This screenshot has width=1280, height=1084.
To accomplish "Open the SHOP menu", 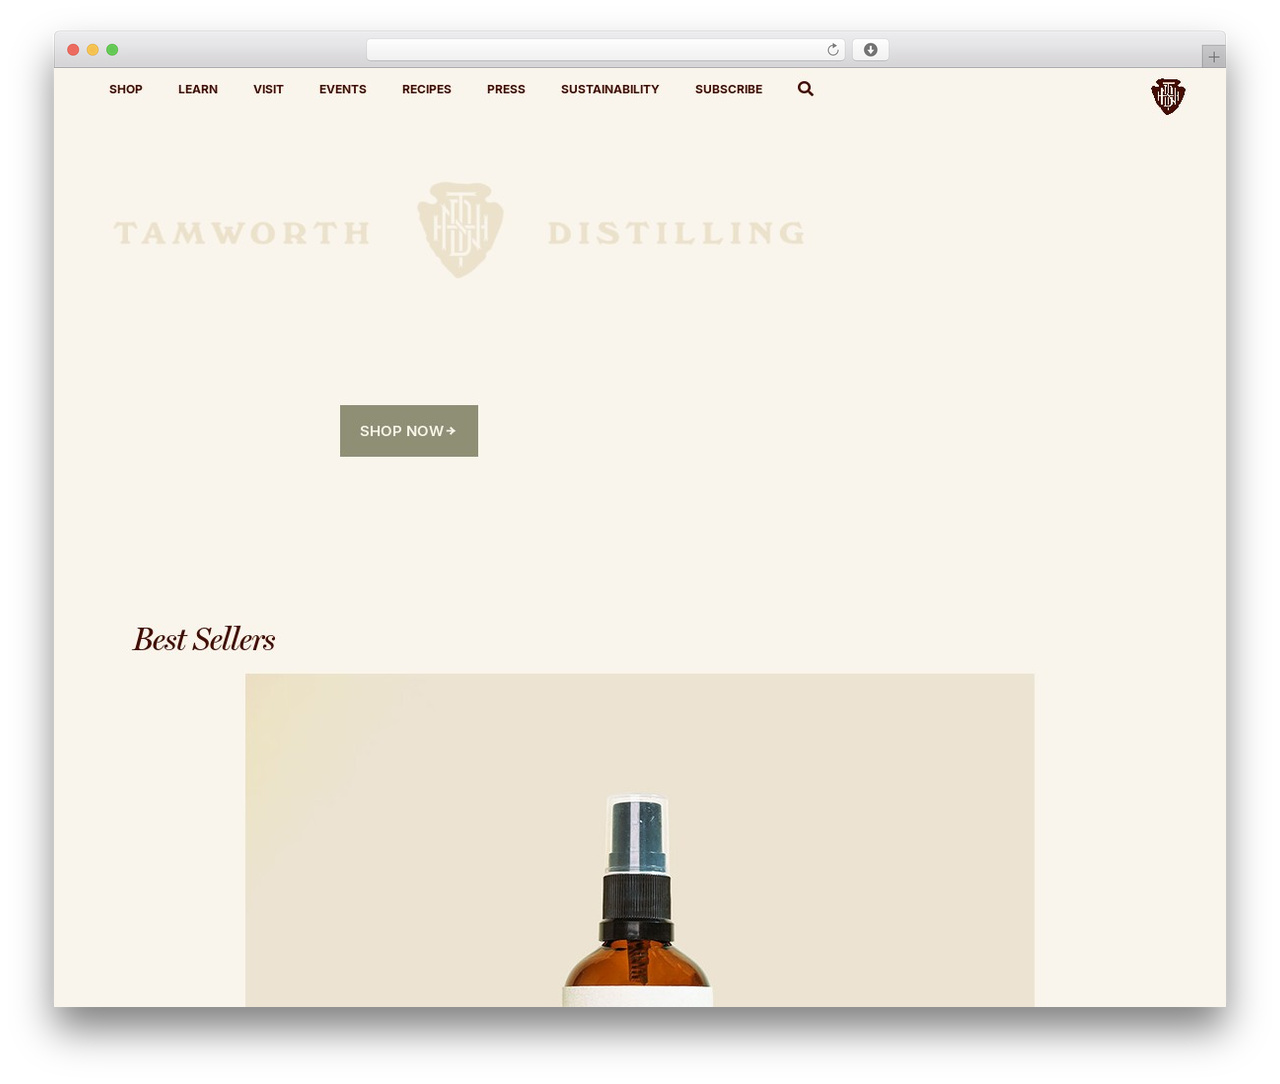I will (x=126, y=89).
